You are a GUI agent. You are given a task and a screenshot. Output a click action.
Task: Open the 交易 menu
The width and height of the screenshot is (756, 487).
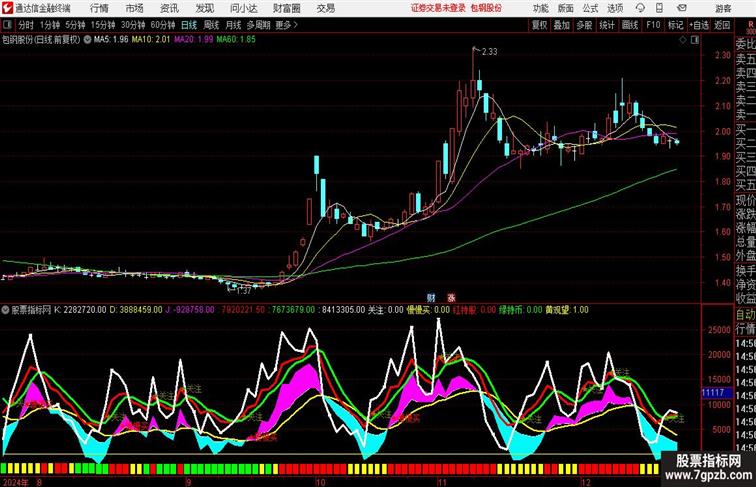point(325,8)
